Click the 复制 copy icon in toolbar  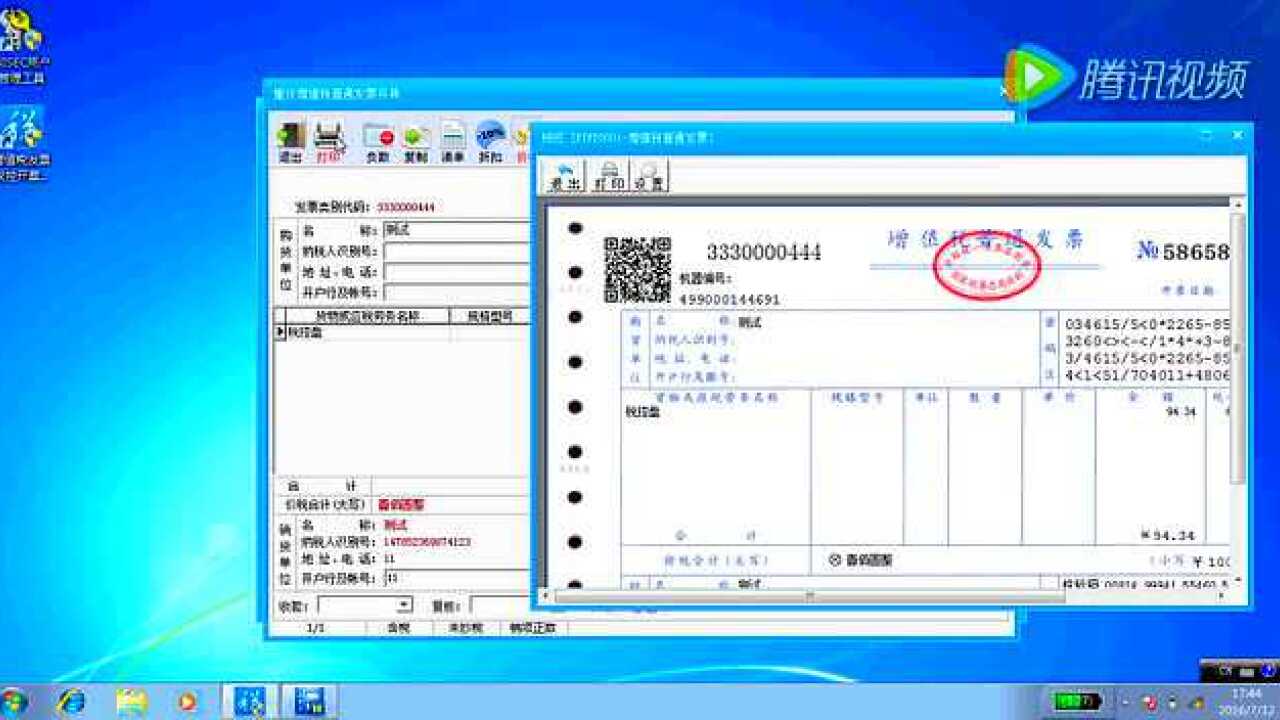point(416,143)
